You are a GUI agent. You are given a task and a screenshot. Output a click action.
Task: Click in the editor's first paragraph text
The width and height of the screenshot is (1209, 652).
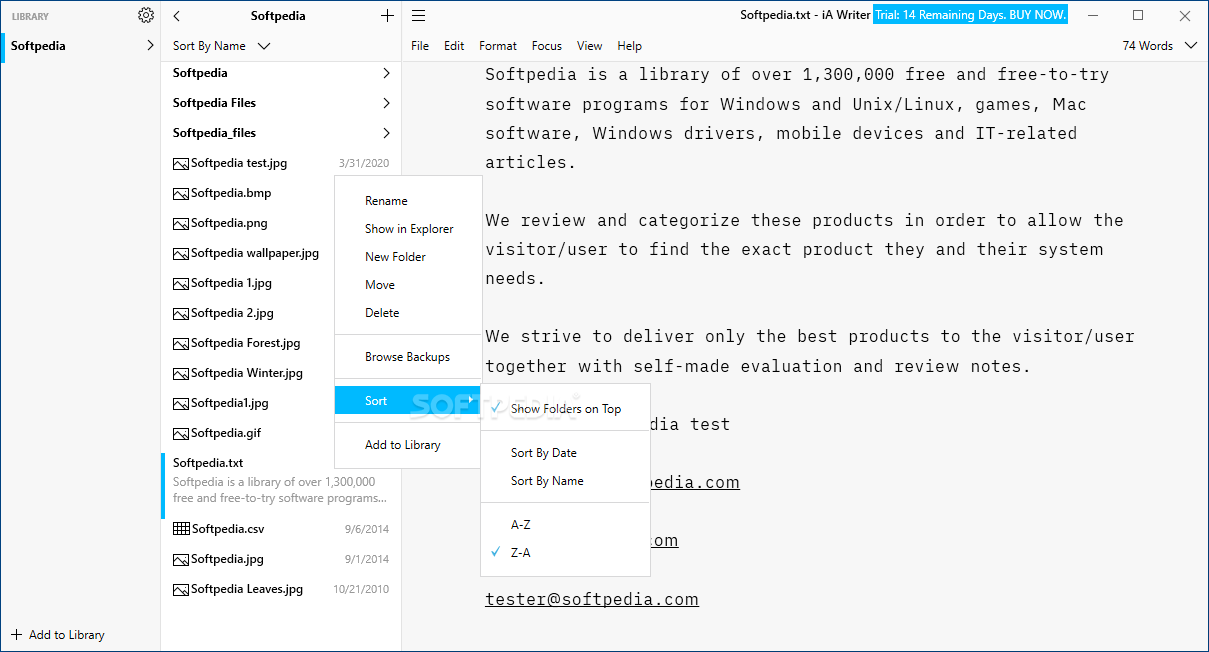[x=796, y=118]
